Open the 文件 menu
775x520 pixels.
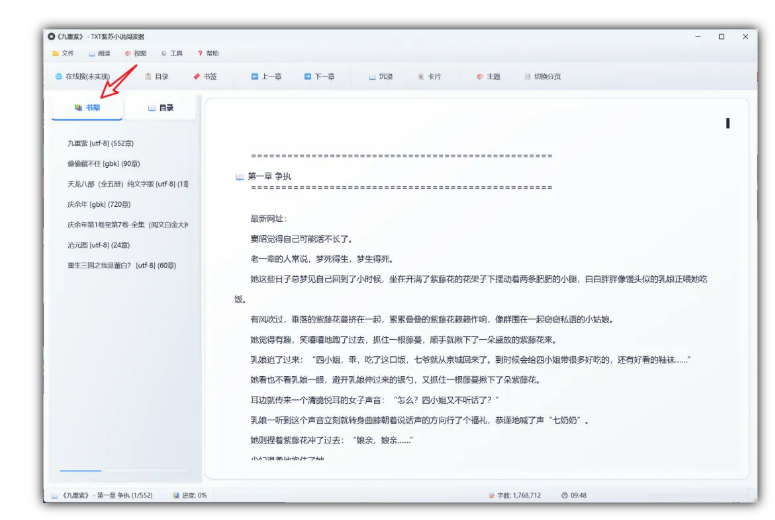click(63, 53)
